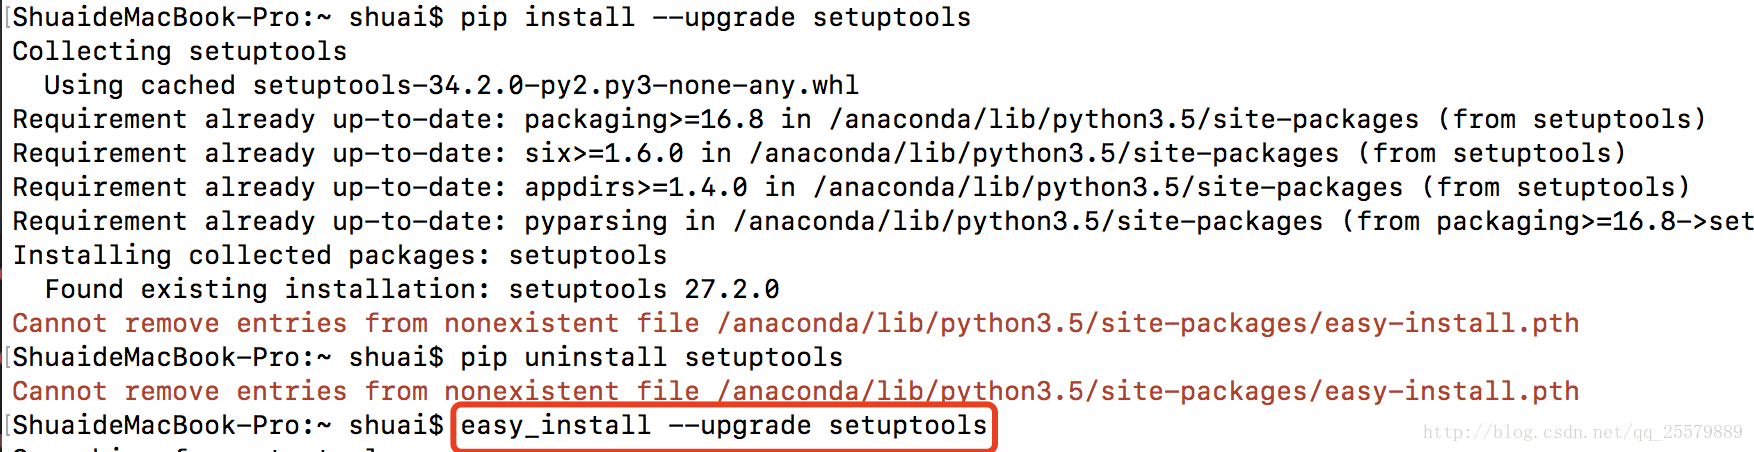This screenshot has height=452, width=1754.
Task: Open the blog.csdn.net watermark URL
Action: (1582, 432)
